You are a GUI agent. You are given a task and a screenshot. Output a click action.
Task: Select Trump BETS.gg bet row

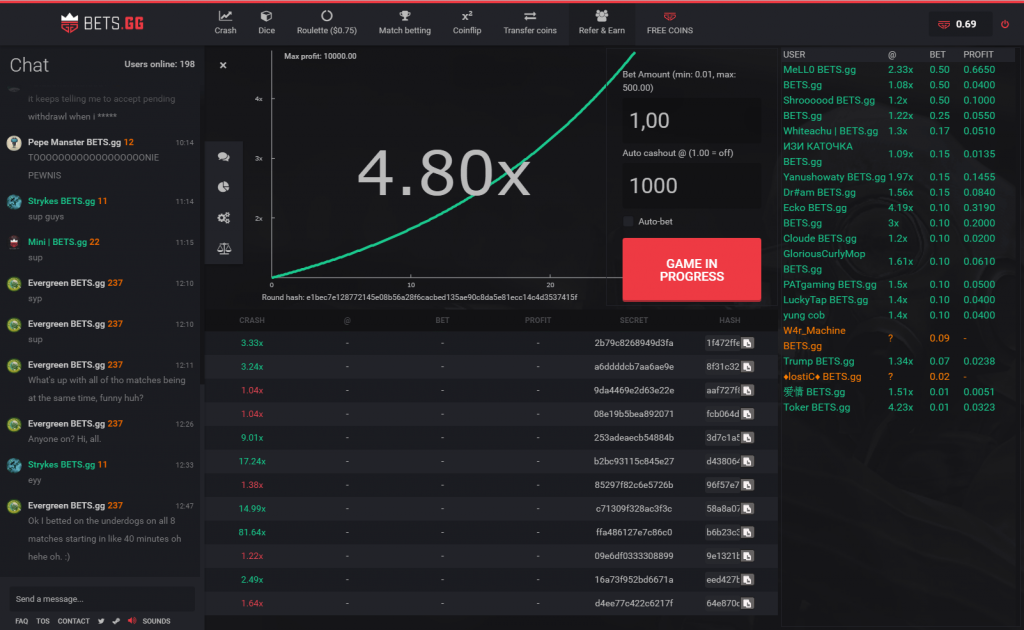[898, 361]
